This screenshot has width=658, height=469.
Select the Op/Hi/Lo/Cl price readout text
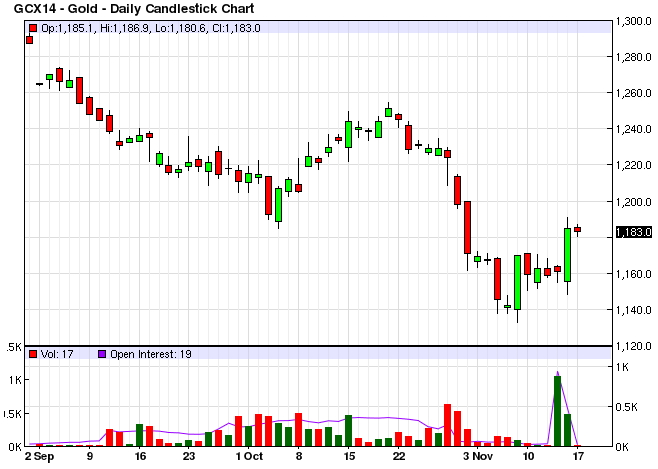point(151,29)
